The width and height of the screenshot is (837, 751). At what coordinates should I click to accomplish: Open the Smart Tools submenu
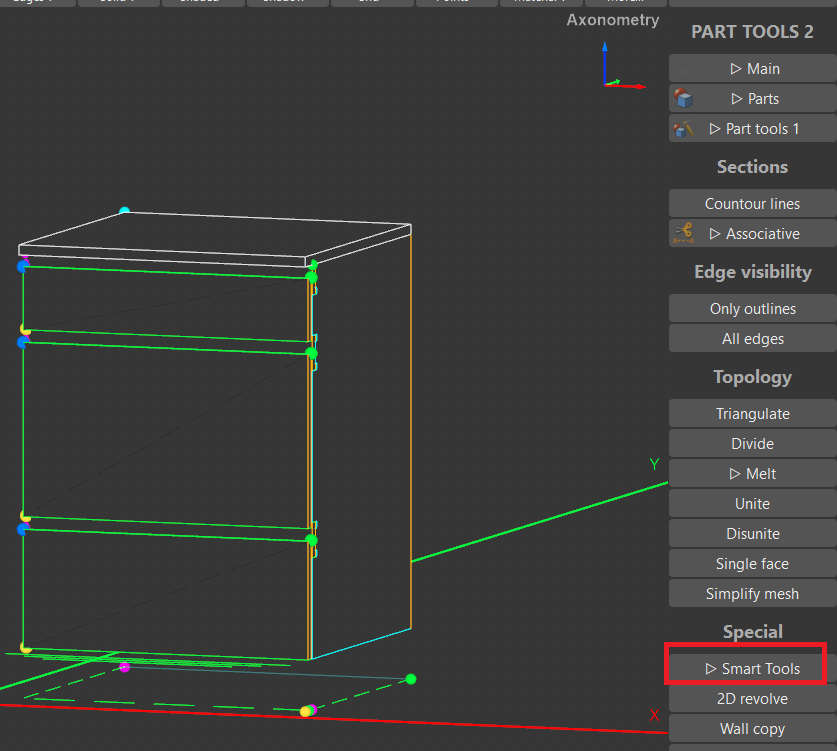(x=753, y=669)
